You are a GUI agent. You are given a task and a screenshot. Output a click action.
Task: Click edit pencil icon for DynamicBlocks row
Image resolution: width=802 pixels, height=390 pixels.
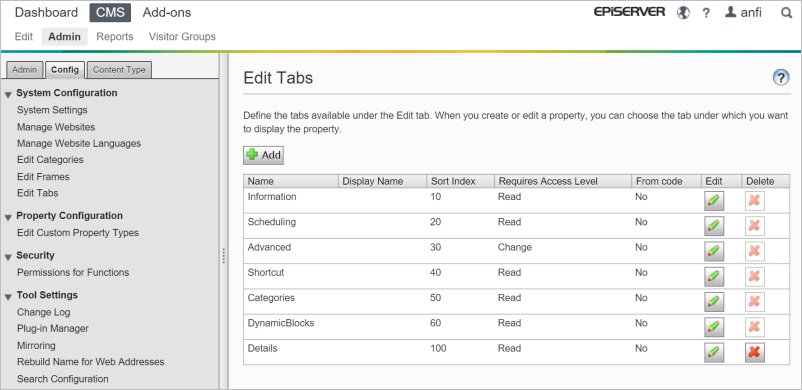(714, 327)
